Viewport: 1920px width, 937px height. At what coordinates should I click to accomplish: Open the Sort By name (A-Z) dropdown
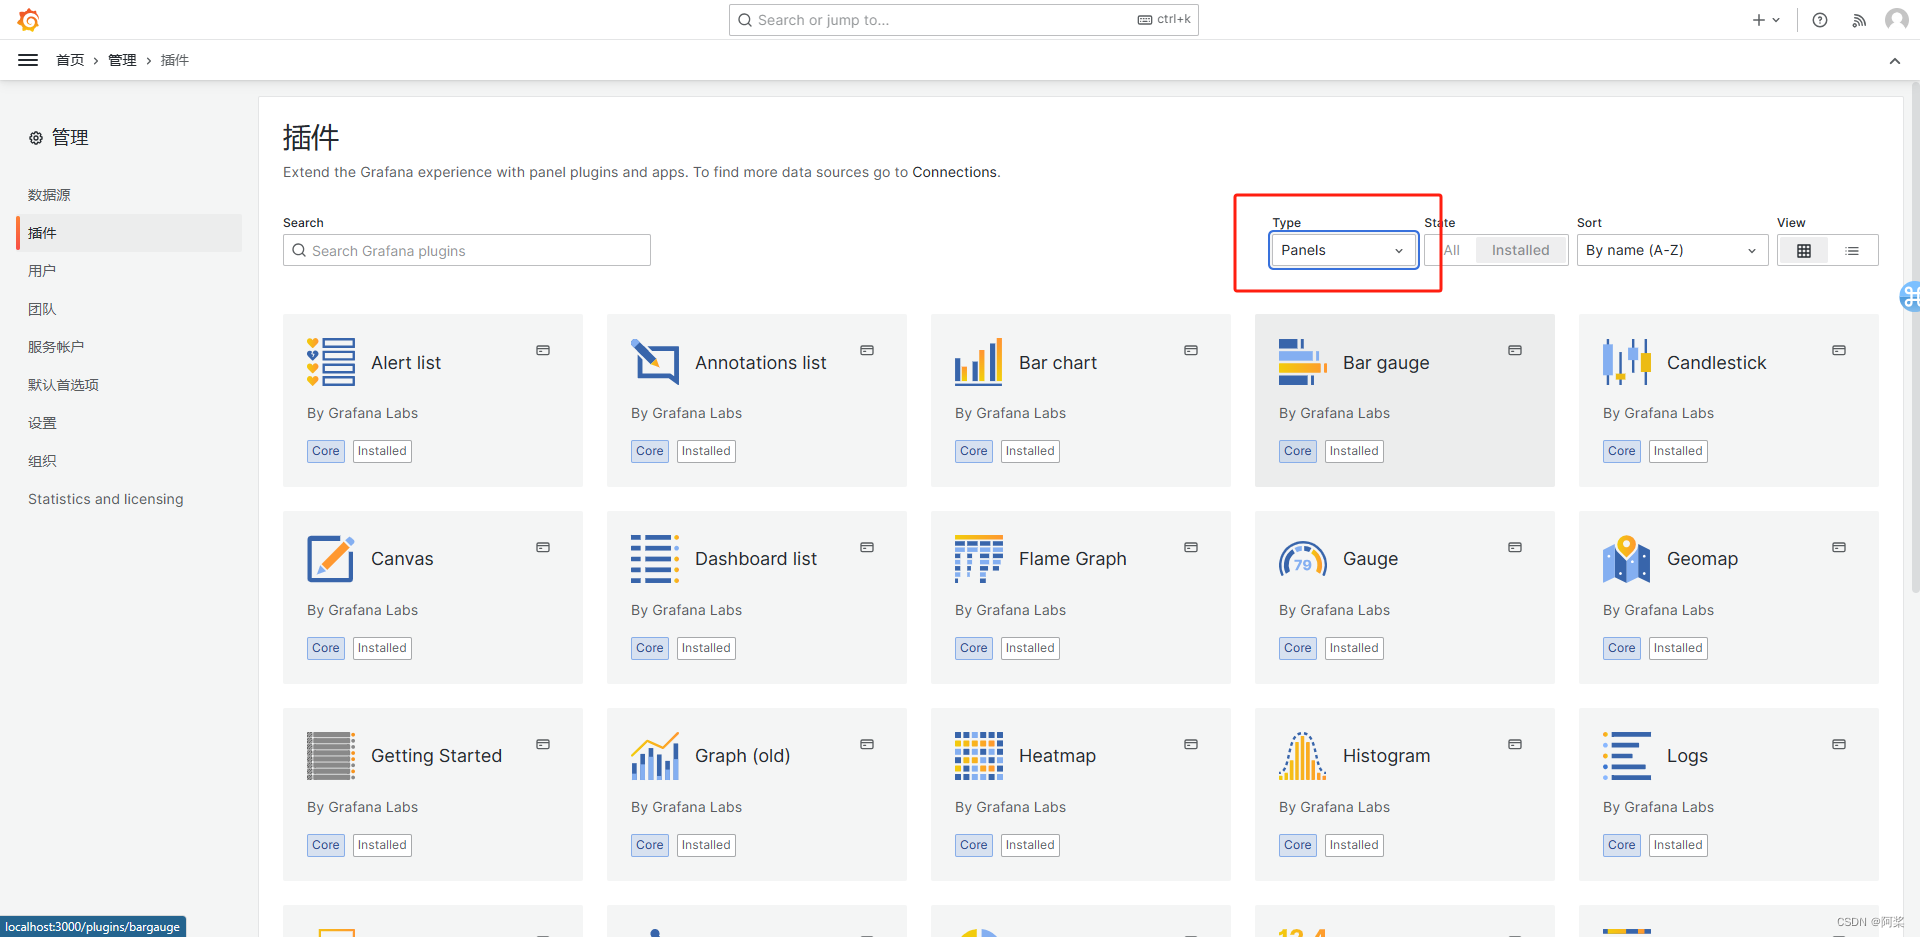[1672, 250]
